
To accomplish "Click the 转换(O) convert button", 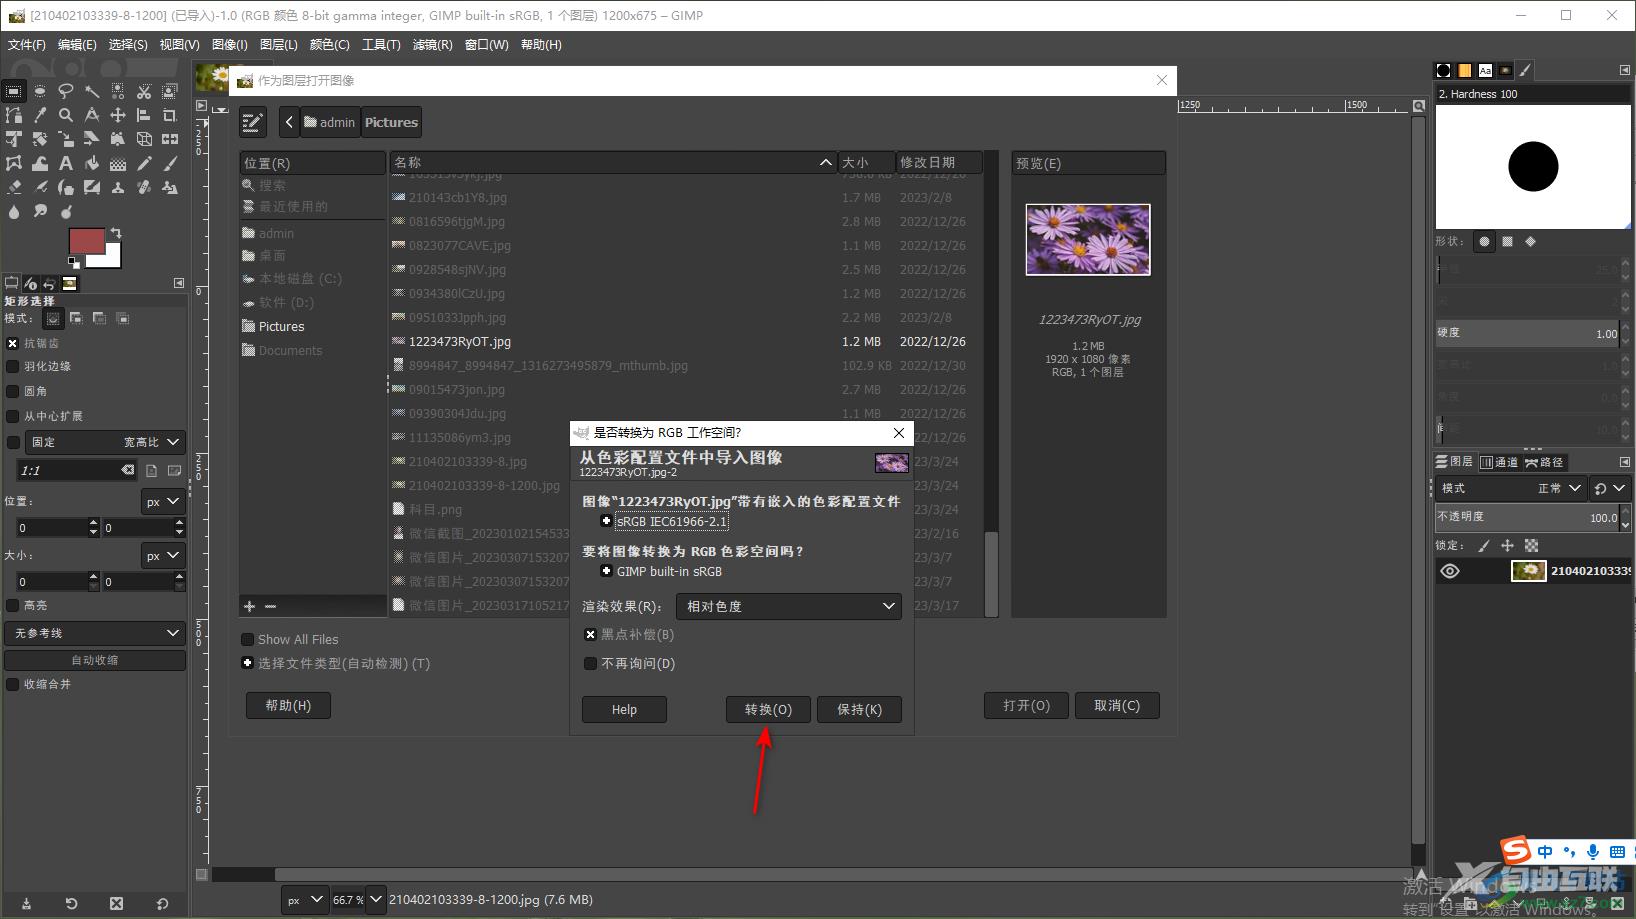I will tap(768, 710).
